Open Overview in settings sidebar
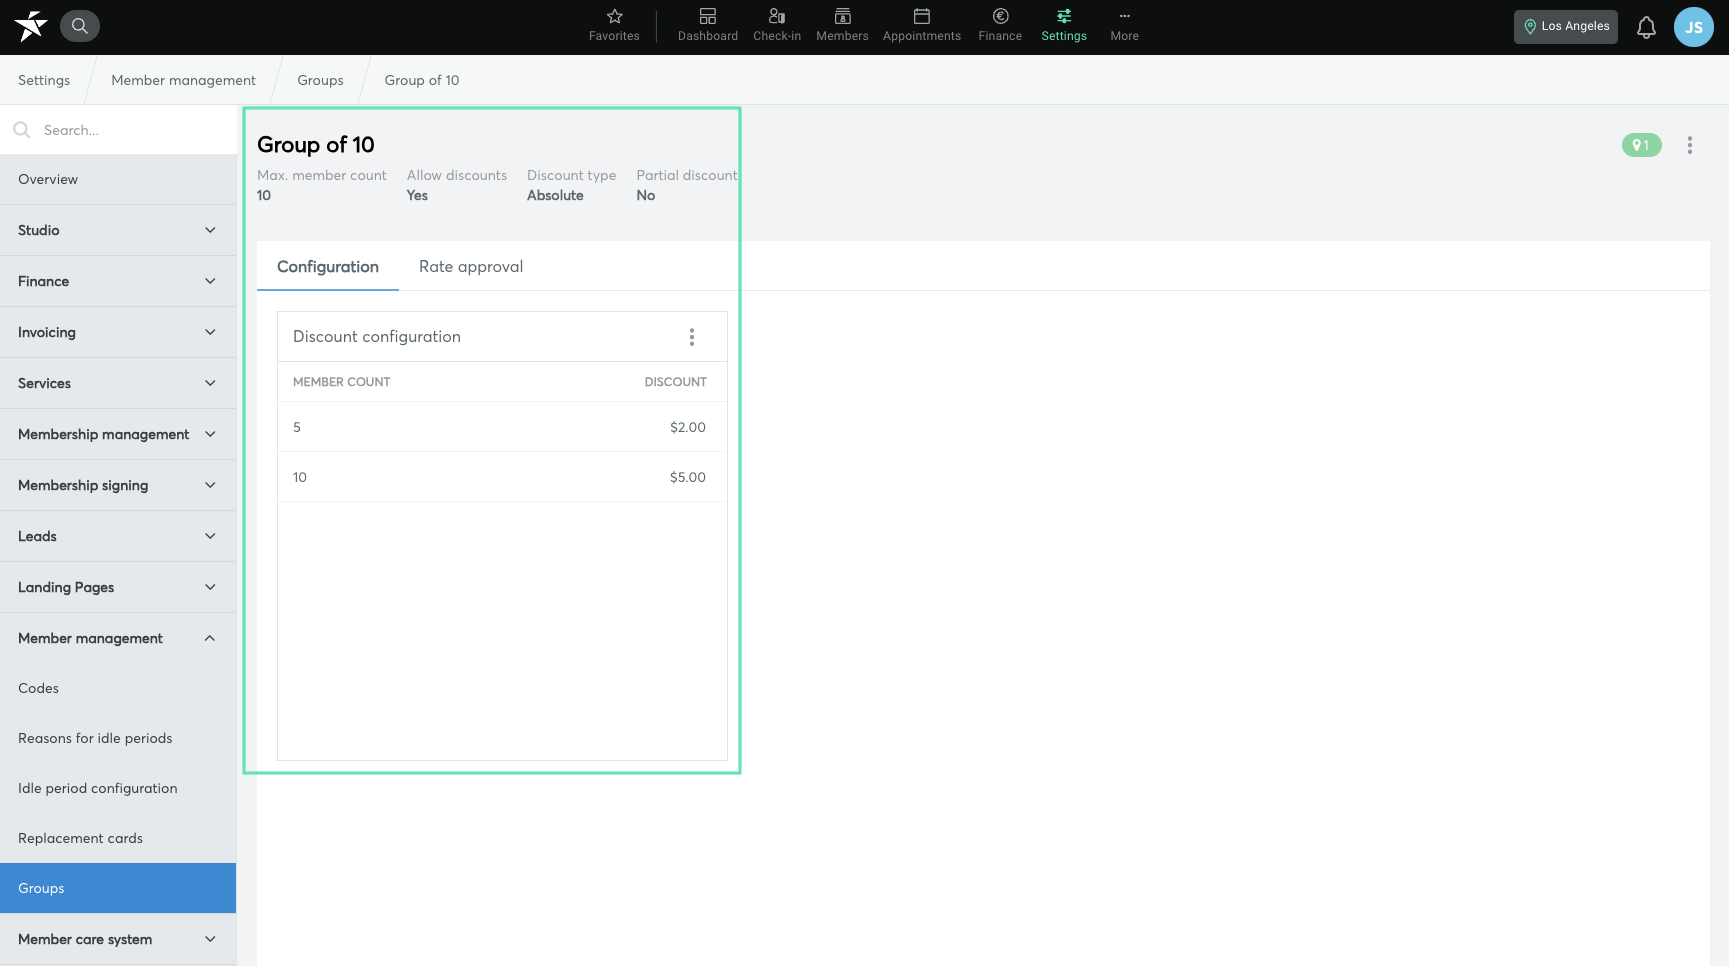The image size is (1729, 966). tap(118, 179)
